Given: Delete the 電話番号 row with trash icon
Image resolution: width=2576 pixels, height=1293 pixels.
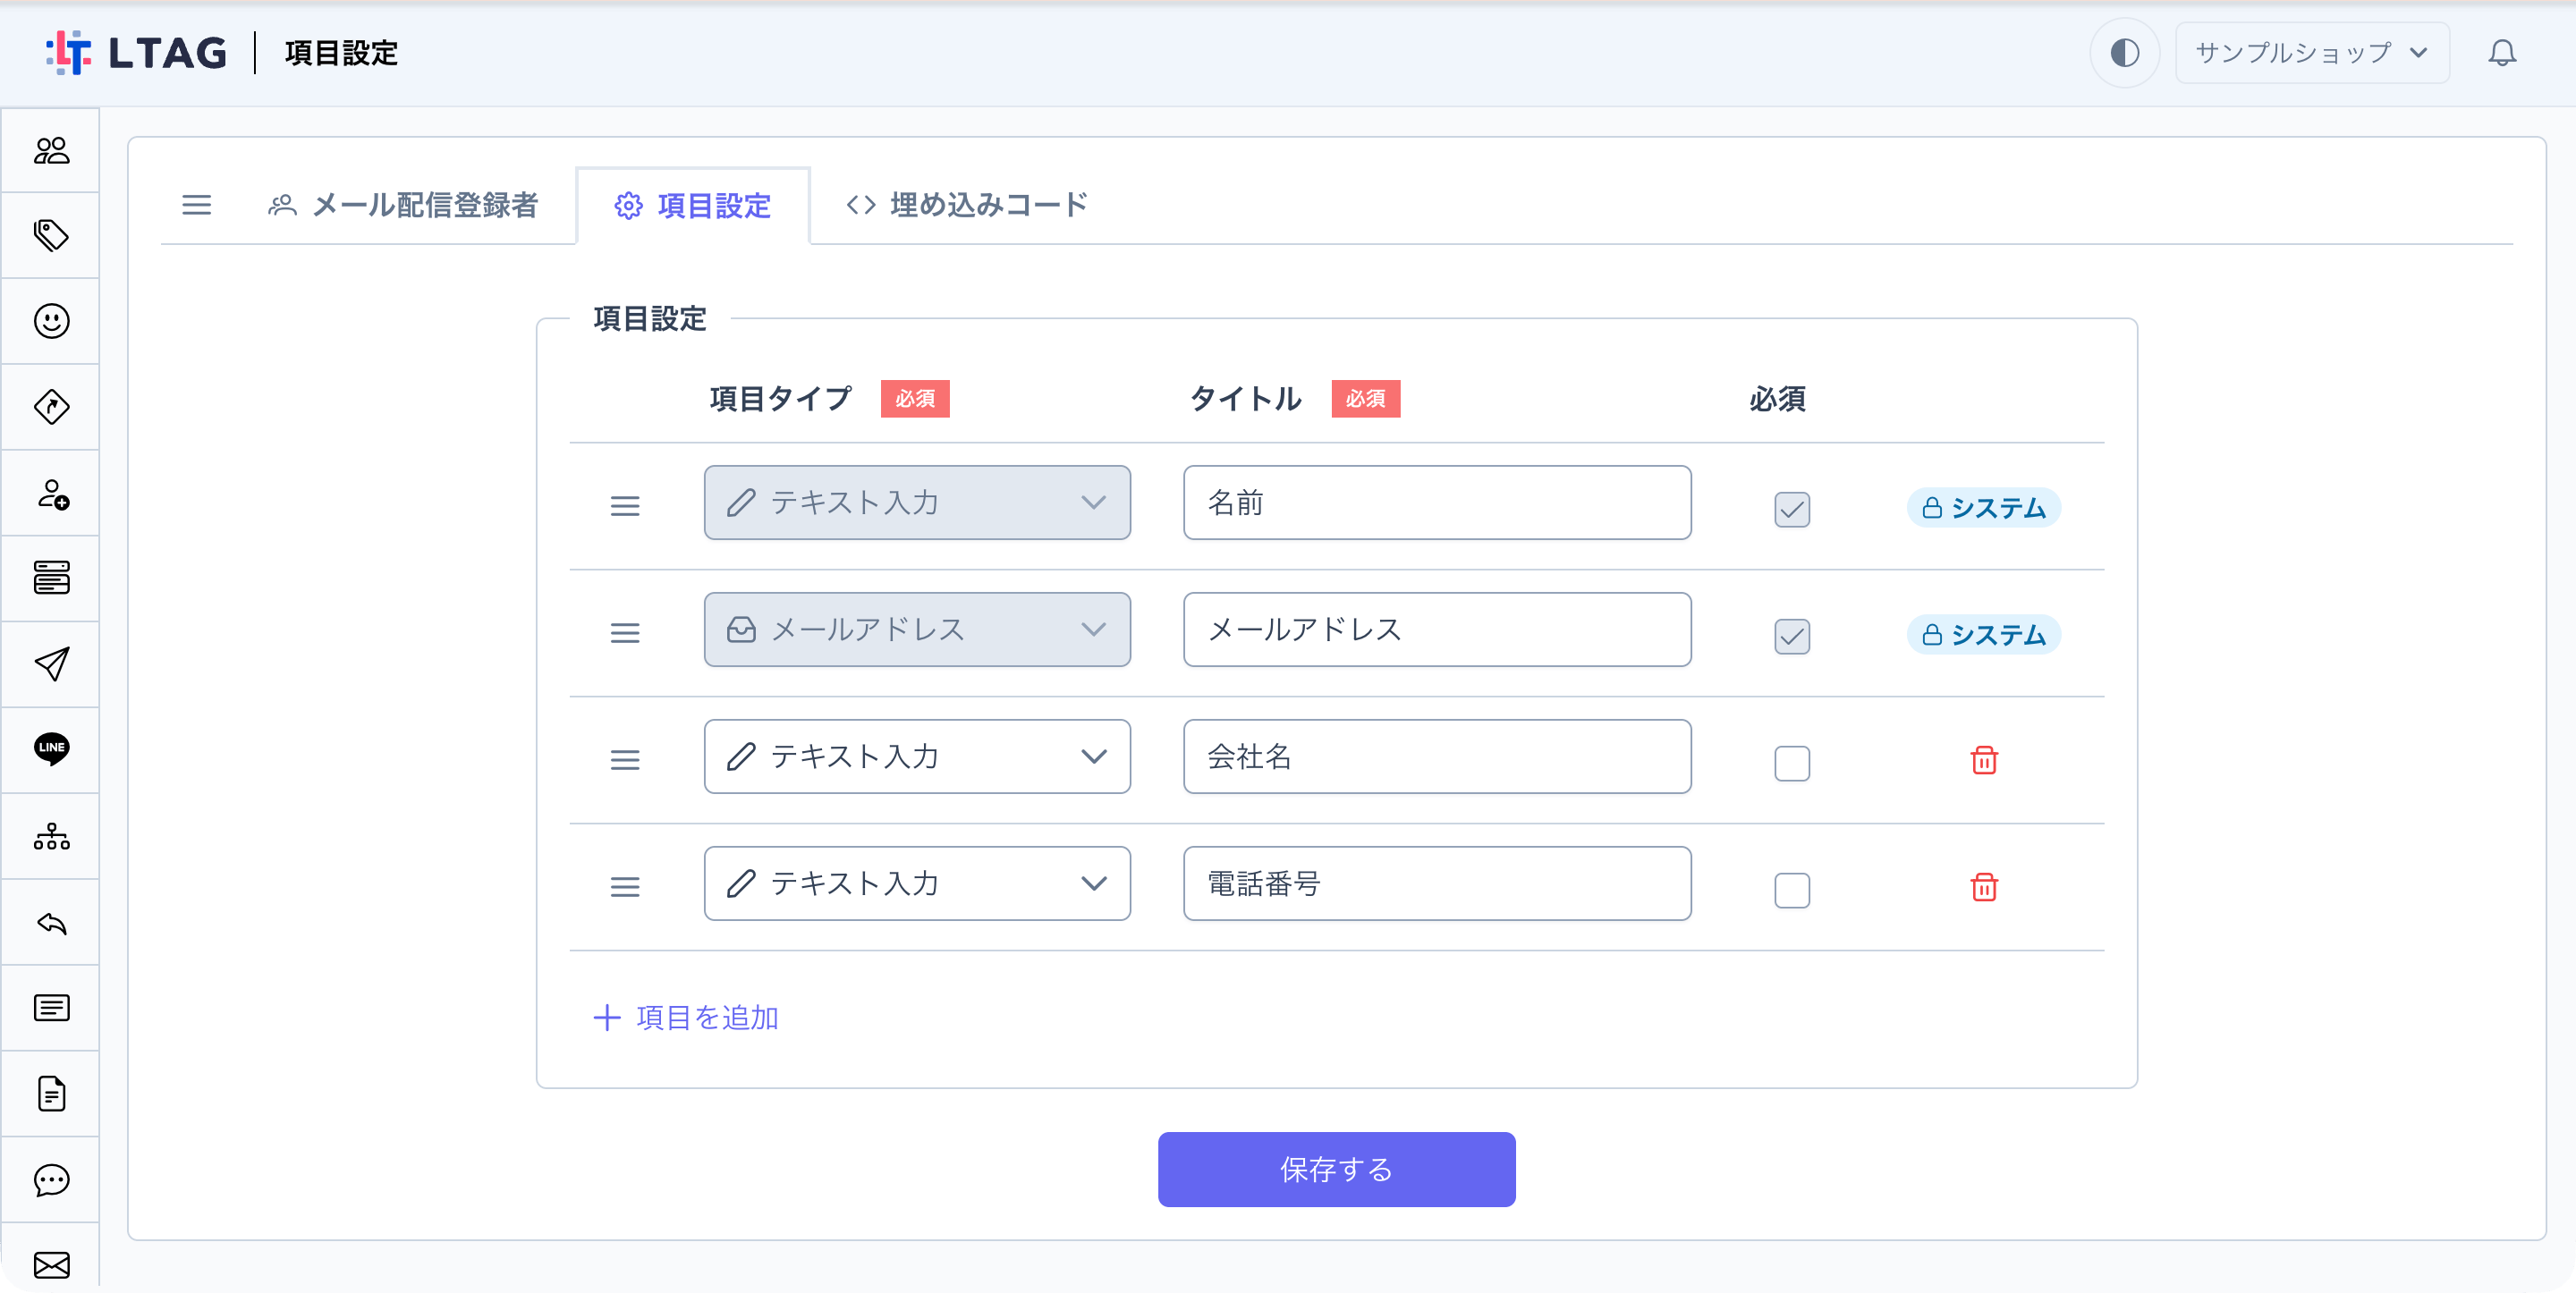Looking at the screenshot, I should point(1984,888).
